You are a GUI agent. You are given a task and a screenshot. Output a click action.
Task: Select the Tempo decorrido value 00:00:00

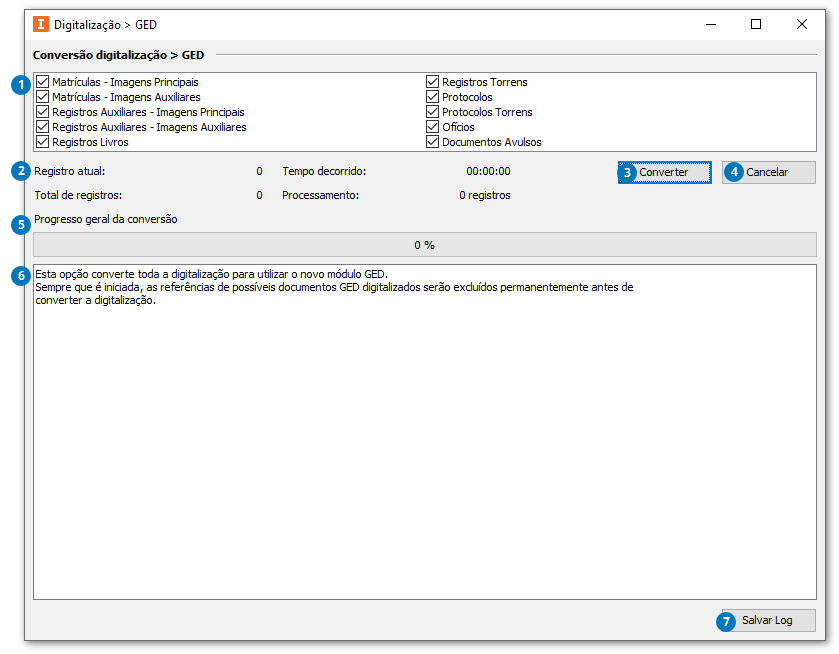coord(488,171)
